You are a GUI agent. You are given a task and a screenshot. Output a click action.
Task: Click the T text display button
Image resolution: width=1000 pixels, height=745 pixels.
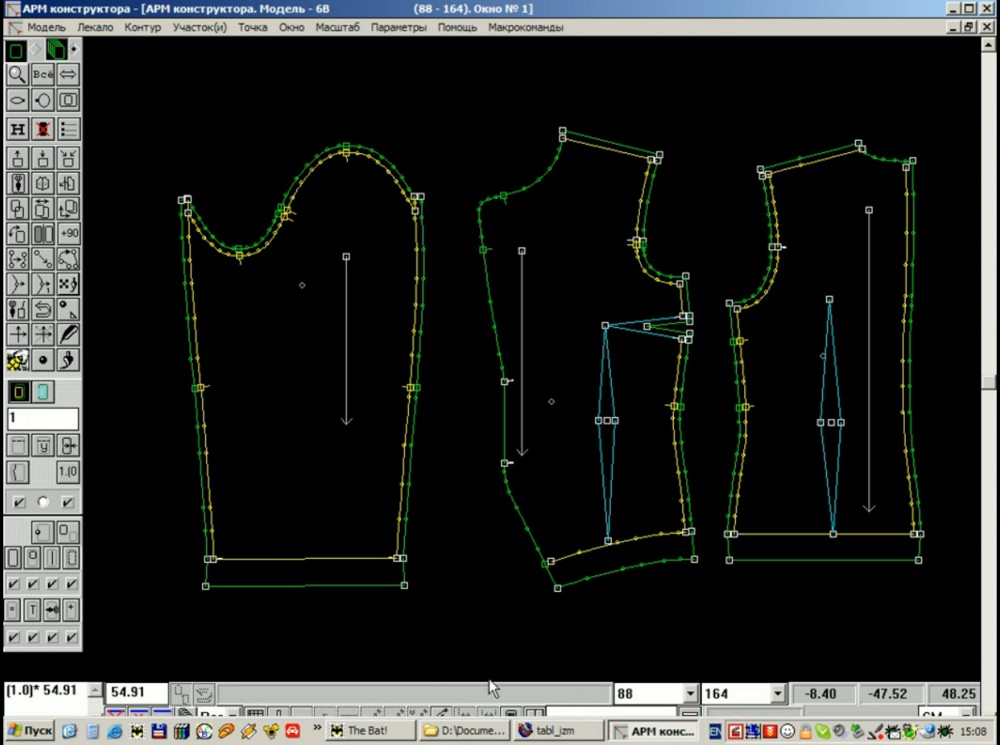pos(32,609)
